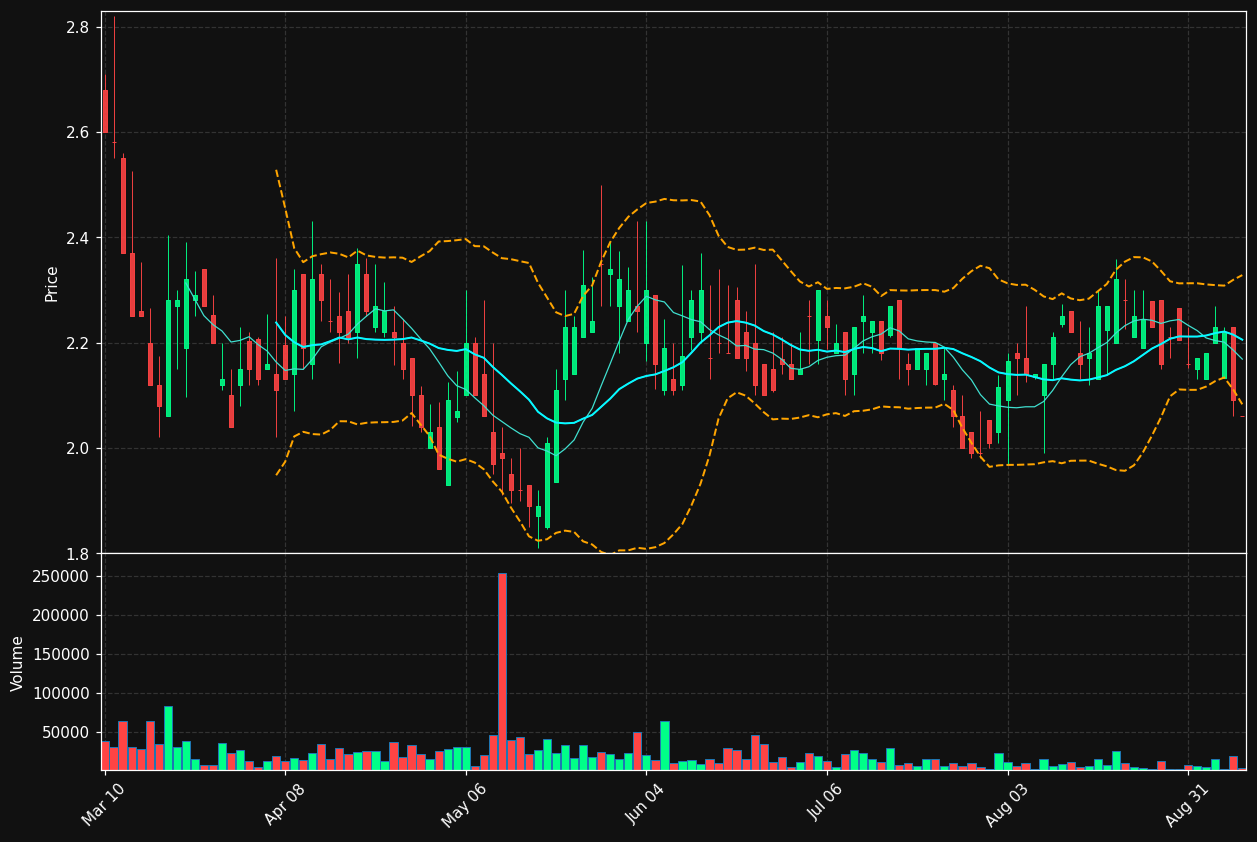Click the Jul 06 date label

tap(827, 804)
